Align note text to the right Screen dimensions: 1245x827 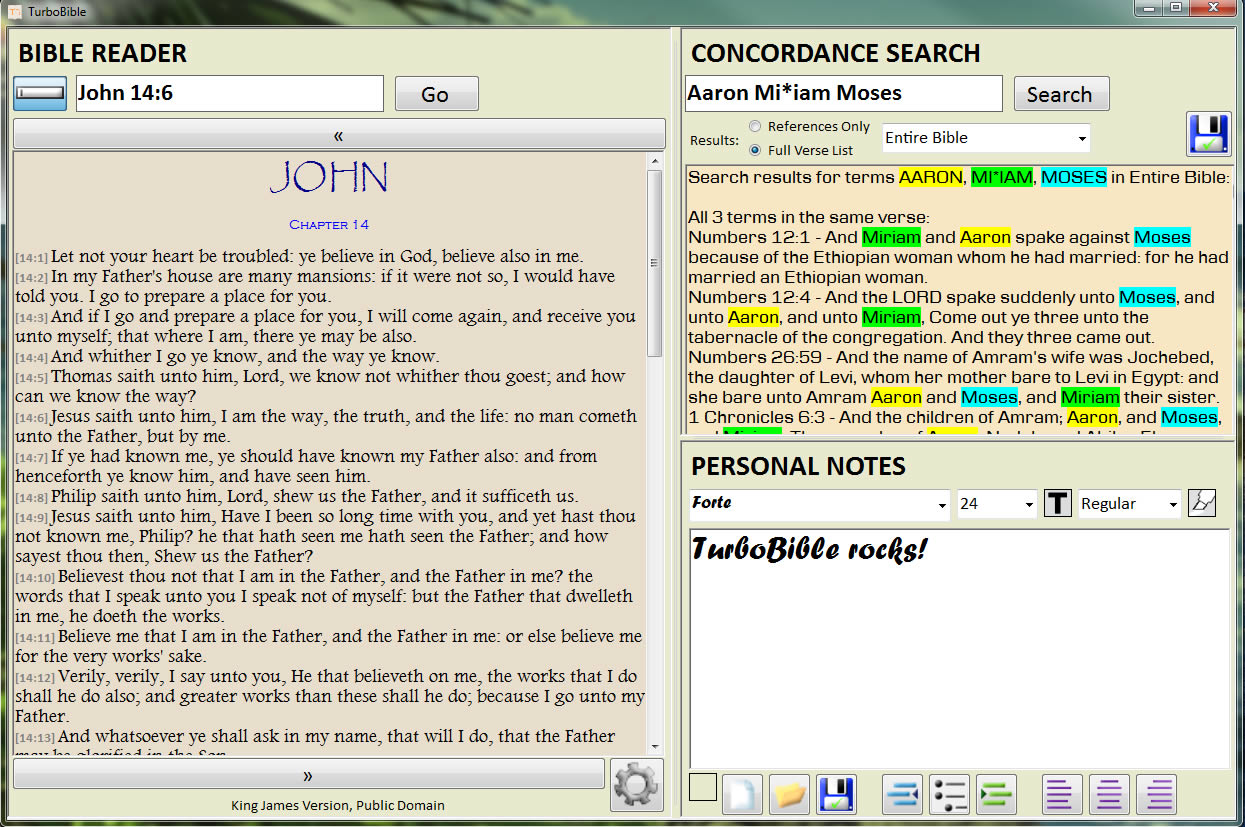[1156, 795]
